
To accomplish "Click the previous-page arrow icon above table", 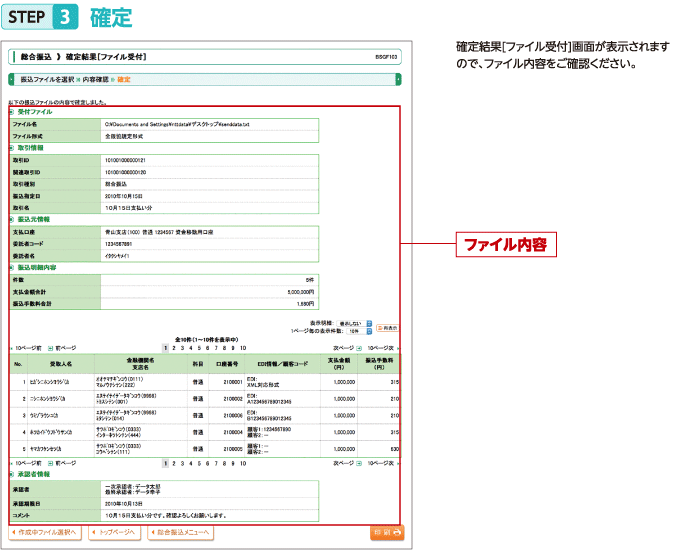I will [x=51, y=348].
